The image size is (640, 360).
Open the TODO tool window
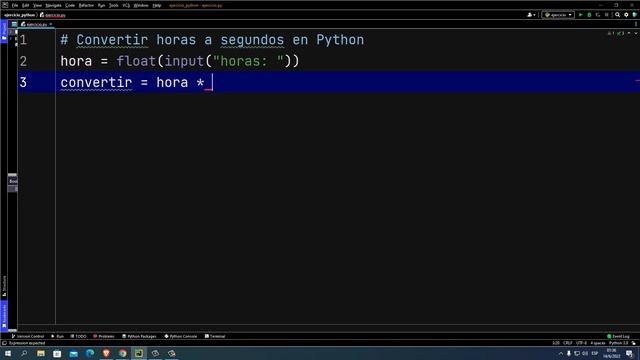tap(78, 336)
